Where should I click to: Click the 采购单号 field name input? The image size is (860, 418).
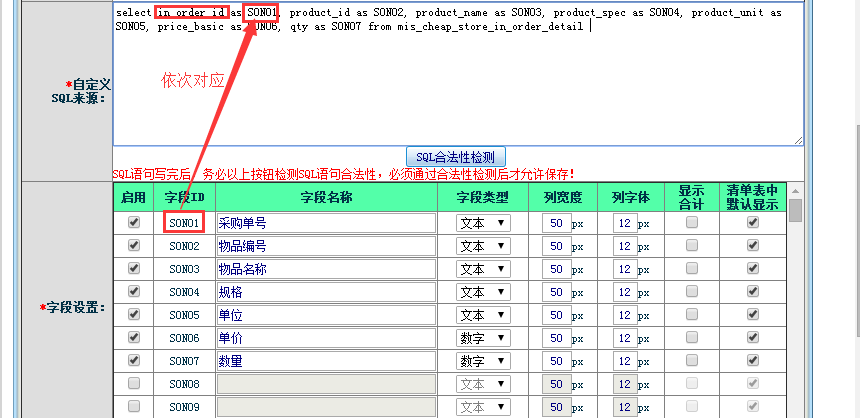coord(326,223)
